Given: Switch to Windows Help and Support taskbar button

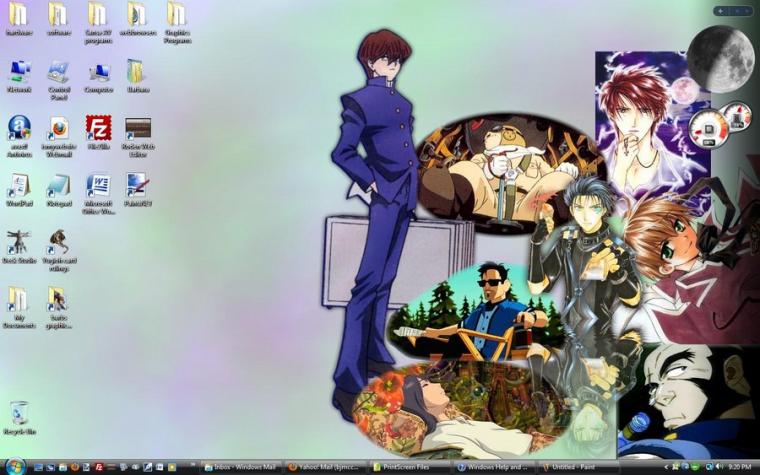Looking at the screenshot, I should coord(495,467).
